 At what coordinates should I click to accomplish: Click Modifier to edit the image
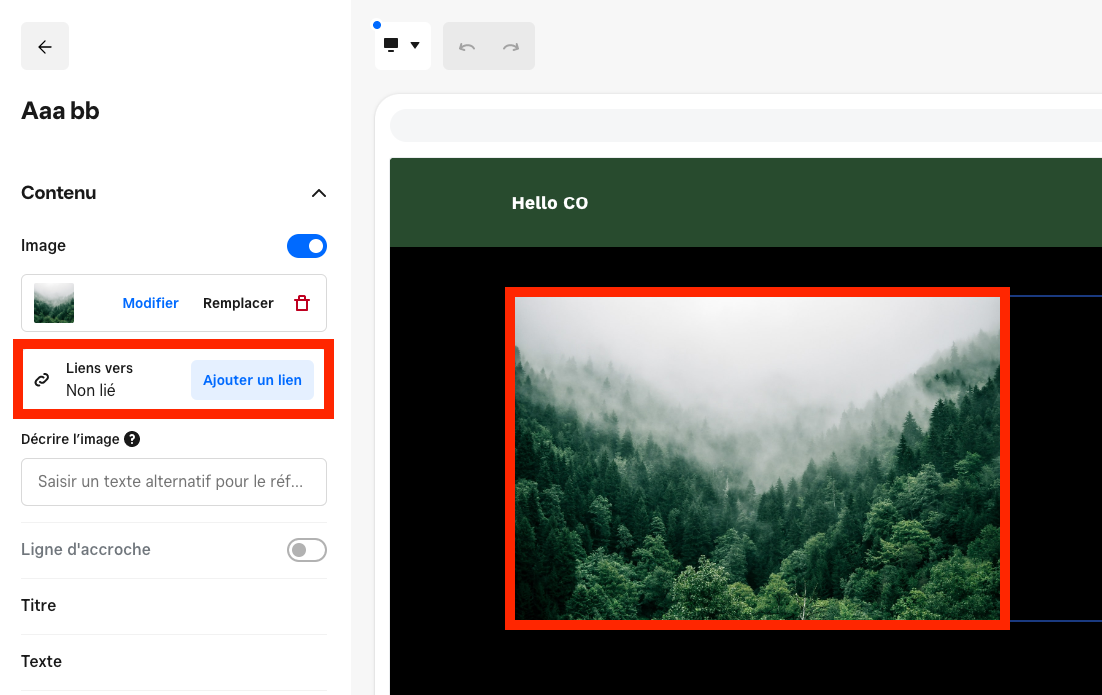coord(150,303)
